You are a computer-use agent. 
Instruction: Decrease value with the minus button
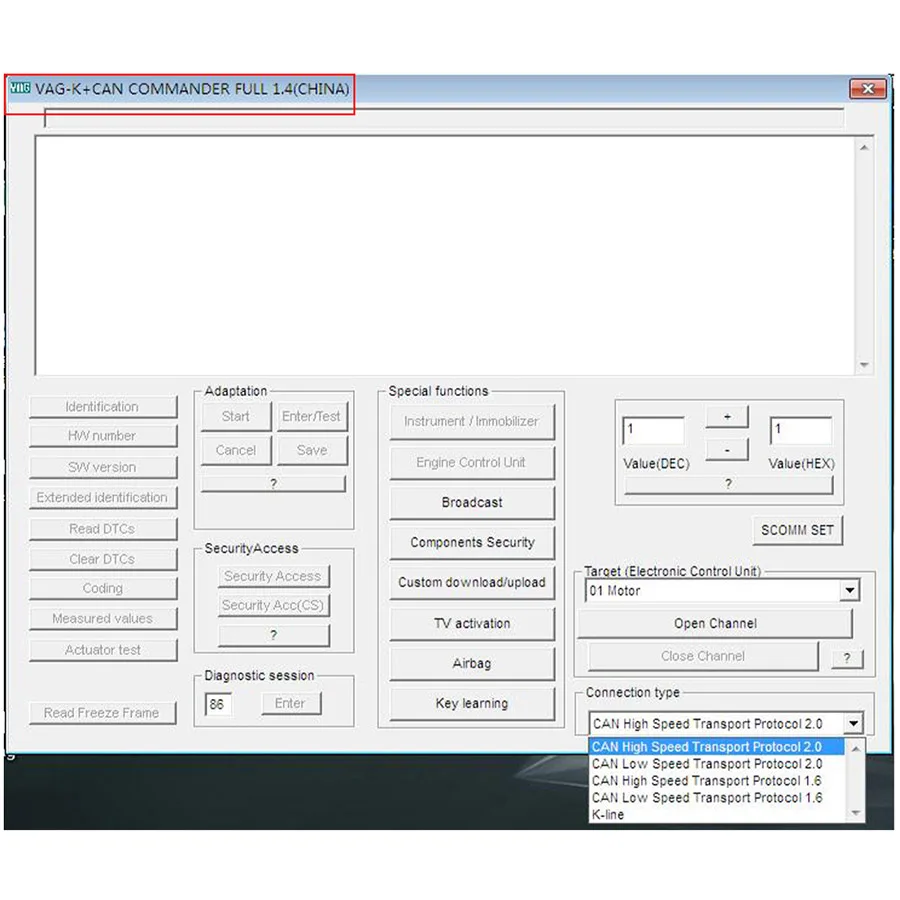point(727,450)
